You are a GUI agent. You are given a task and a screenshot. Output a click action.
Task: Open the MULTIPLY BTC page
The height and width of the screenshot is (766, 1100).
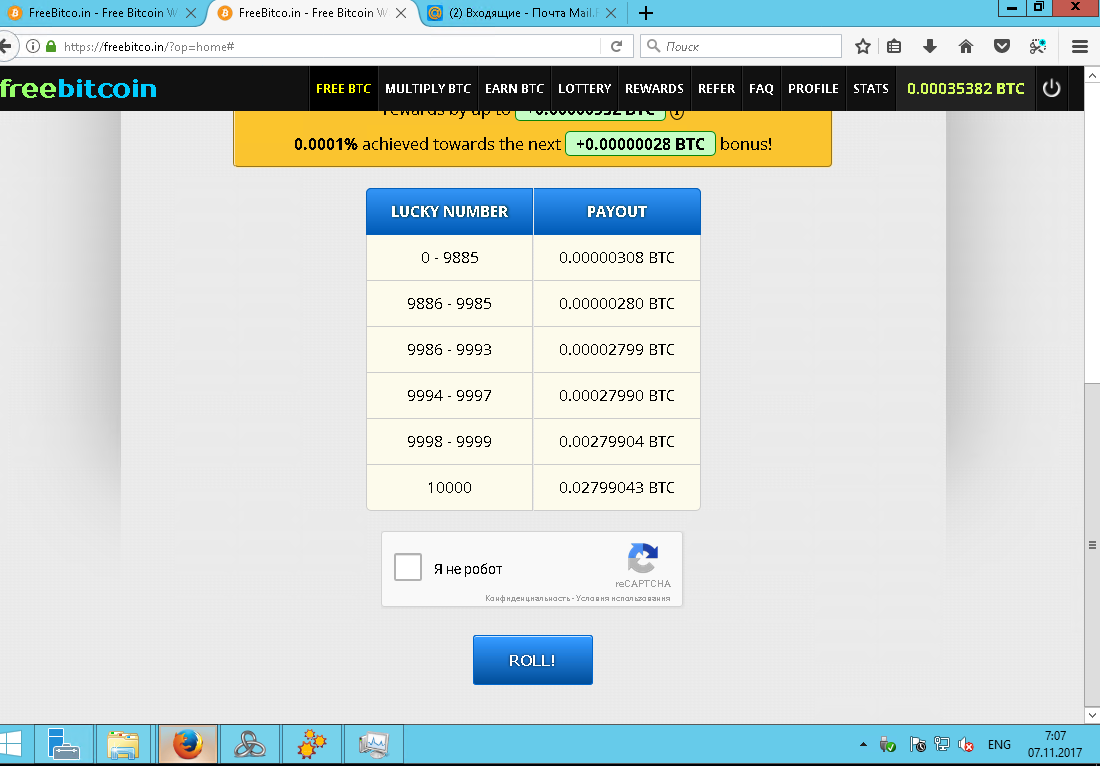[428, 88]
